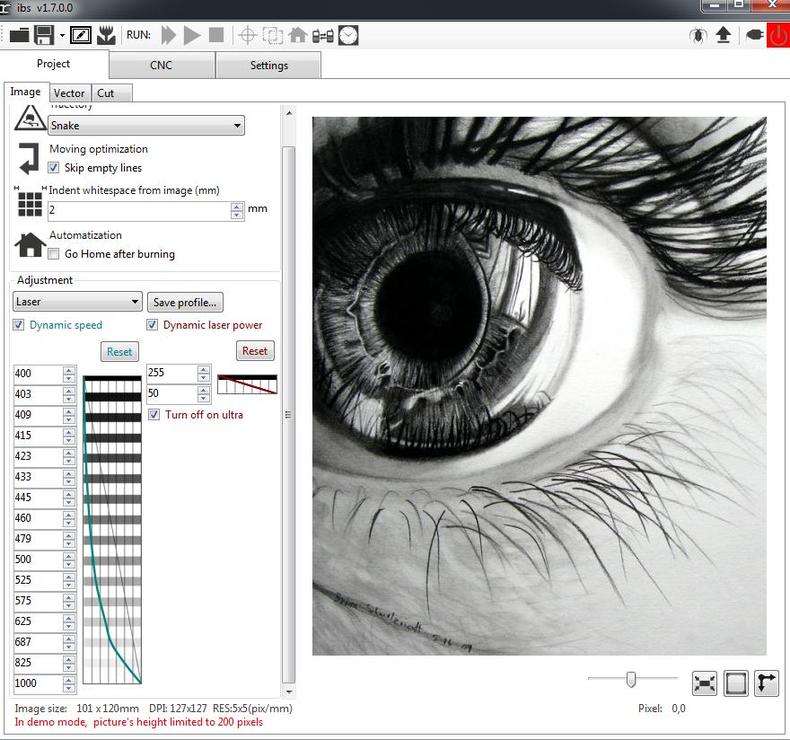This screenshot has height=740, width=790.
Task: Toggle Dynamic laser power checkbox
Action: point(153,325)
